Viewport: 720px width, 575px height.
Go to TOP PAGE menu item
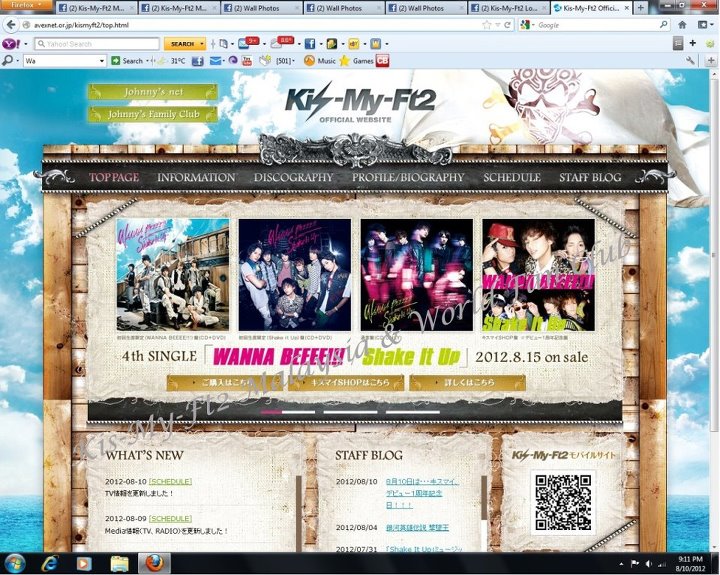pos(114,177)
